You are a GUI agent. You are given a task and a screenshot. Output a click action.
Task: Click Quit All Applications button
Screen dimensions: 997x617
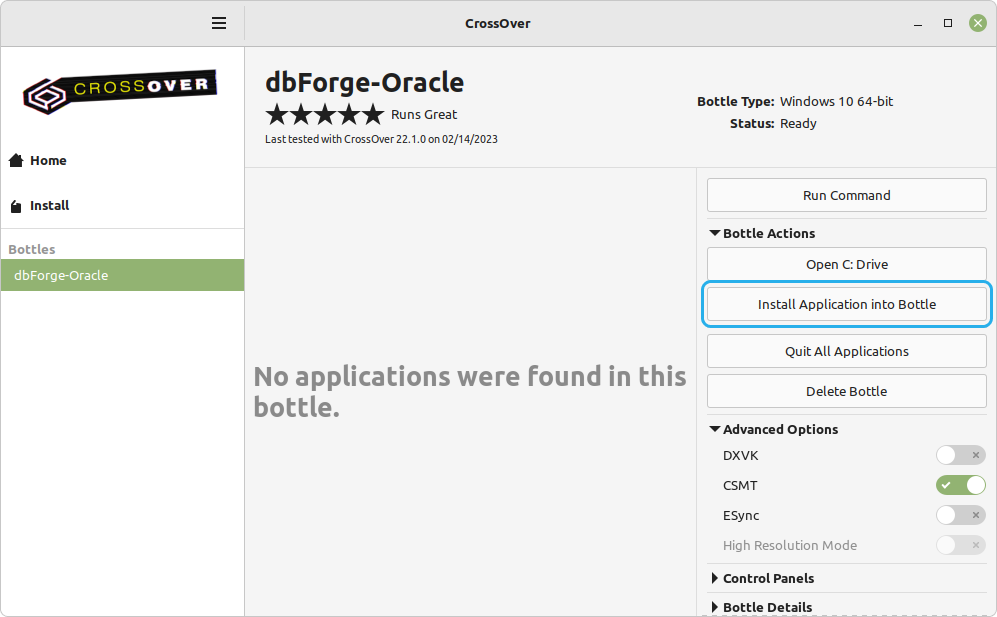[846, 351]
